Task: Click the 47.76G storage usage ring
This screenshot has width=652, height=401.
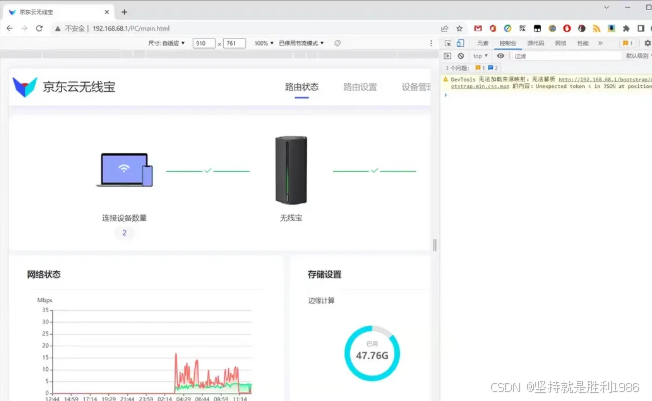Action: (372, 353)
